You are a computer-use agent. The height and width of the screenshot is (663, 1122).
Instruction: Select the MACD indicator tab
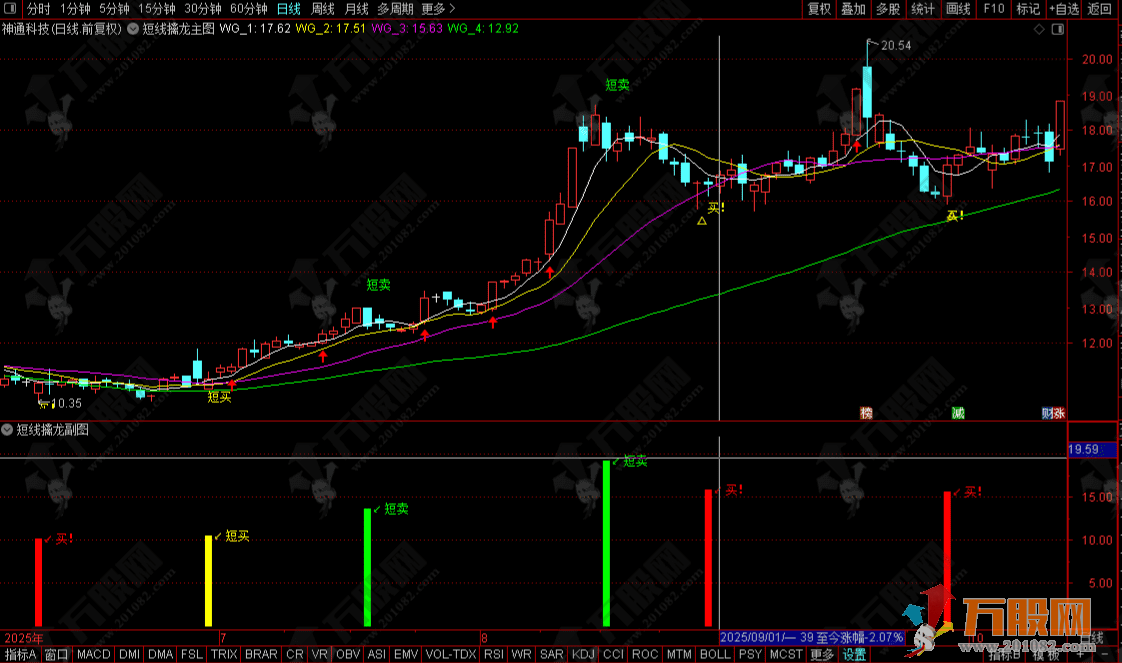(93, 655)
